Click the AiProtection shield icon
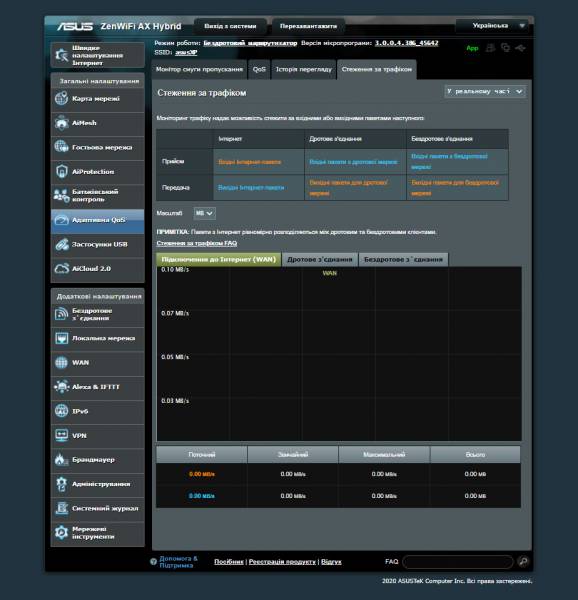The width and height of the screenshot is (578, 600). pos(61,172)
